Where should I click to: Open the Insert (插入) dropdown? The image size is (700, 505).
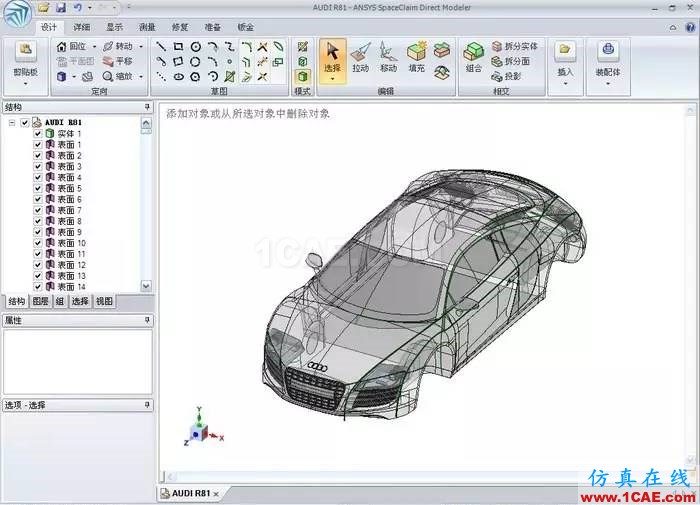565,83
